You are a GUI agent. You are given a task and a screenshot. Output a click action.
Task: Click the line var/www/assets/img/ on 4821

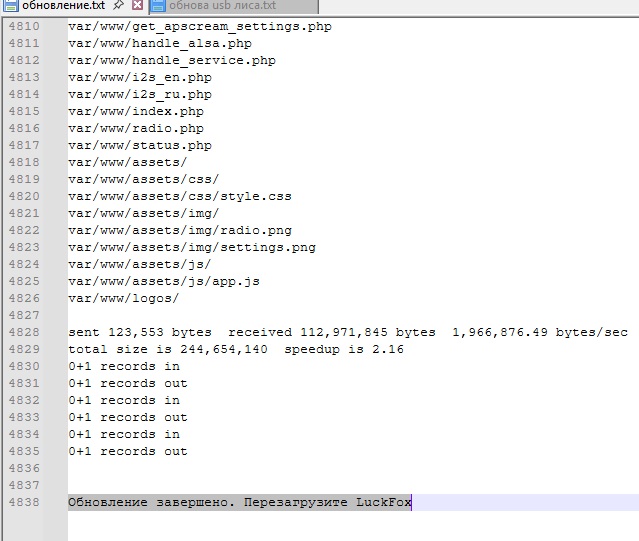143,213
